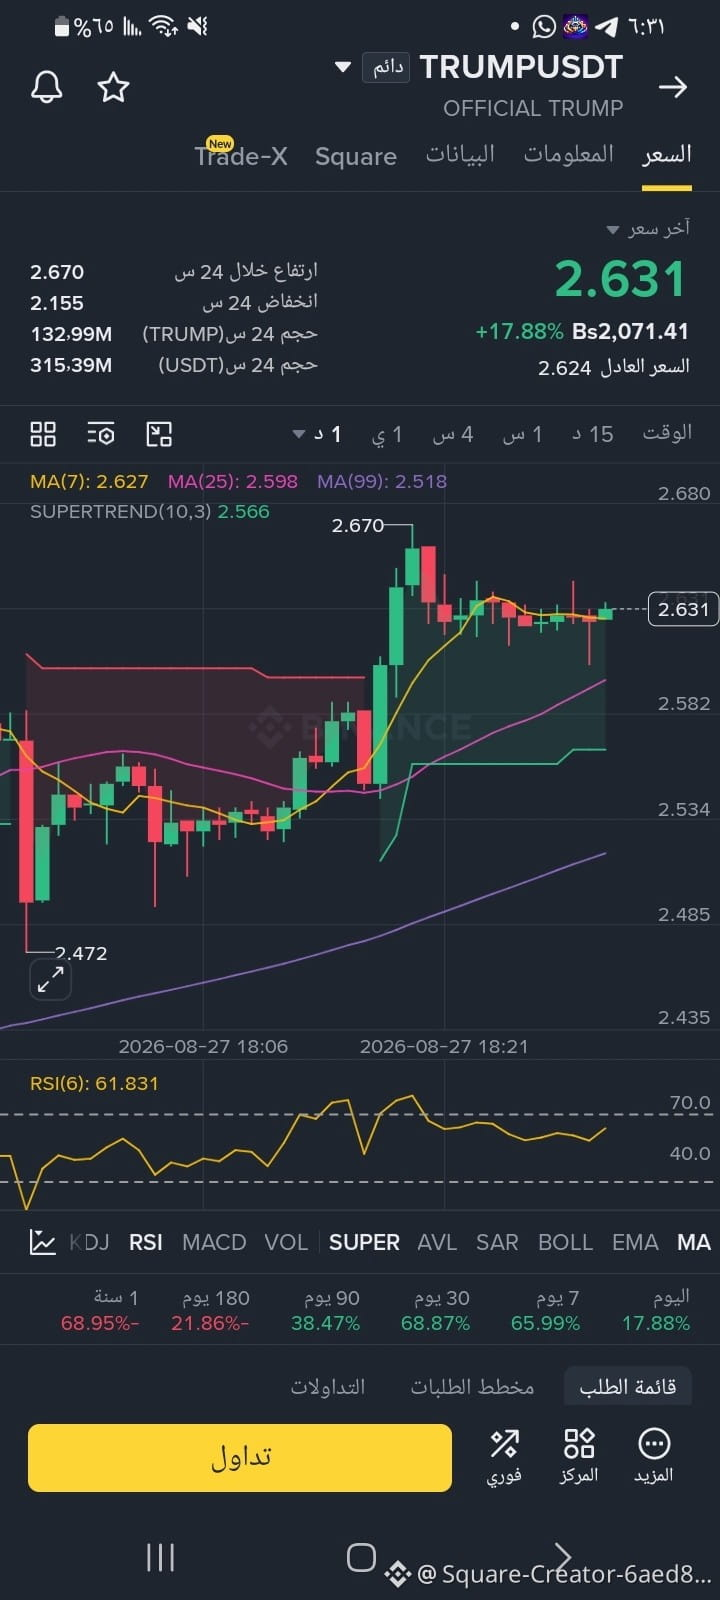Viewport: 720px width, 1600px height.
Task: Tap the 180 يوم 21.86%- performance
Action: tap(211, 1310)
